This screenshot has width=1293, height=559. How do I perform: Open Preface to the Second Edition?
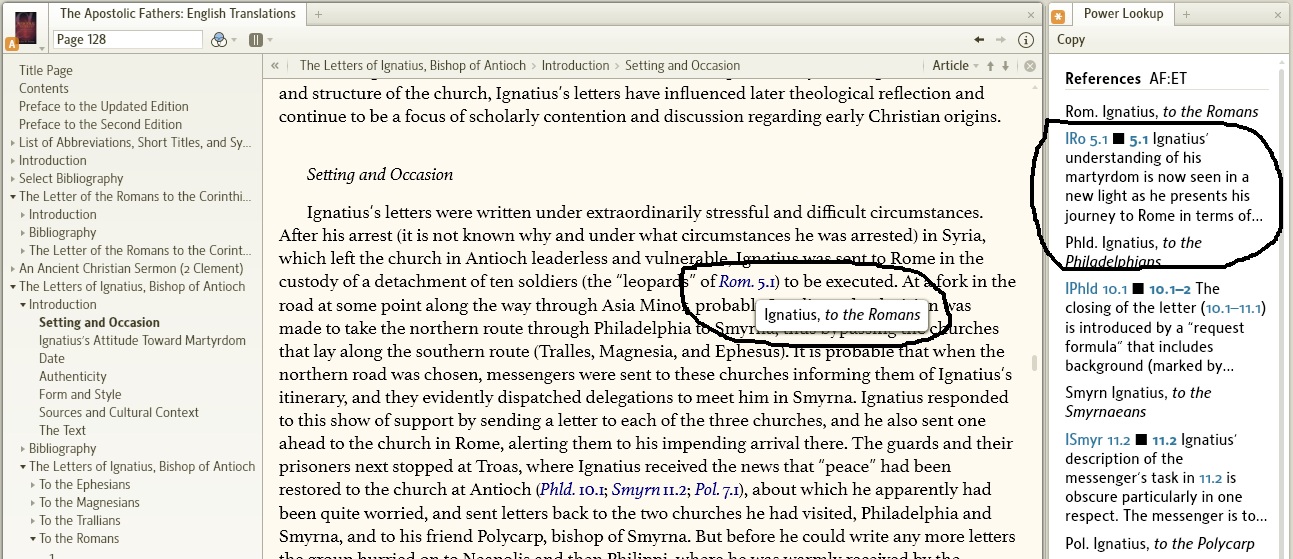tap(101, 125)
